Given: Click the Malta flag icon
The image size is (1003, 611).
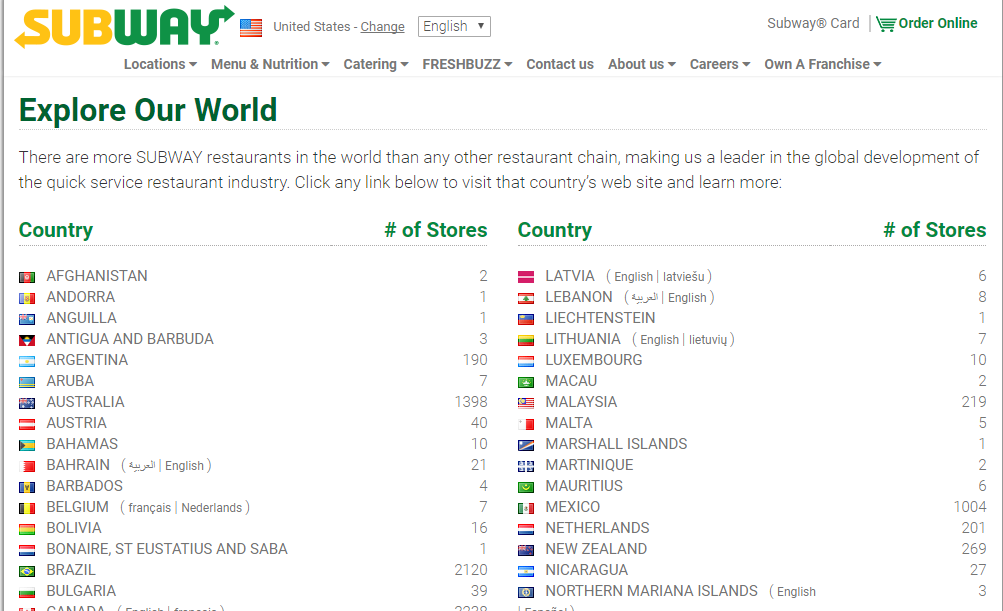Looking at the screenshot, I should tap(526, 424).
